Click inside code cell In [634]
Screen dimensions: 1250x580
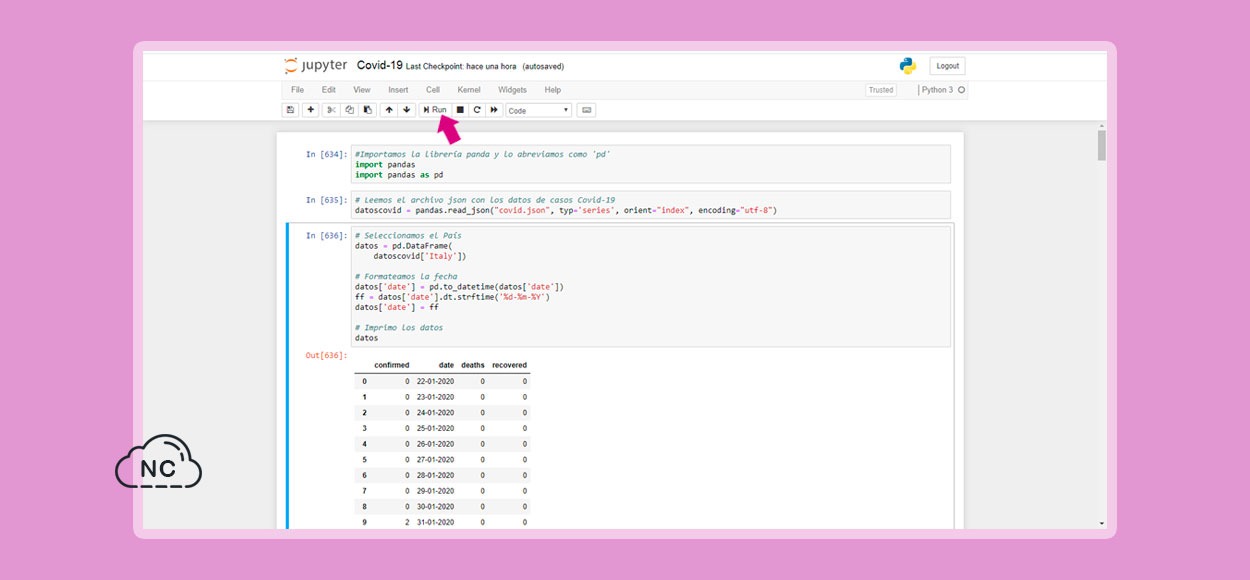point(650,165)
